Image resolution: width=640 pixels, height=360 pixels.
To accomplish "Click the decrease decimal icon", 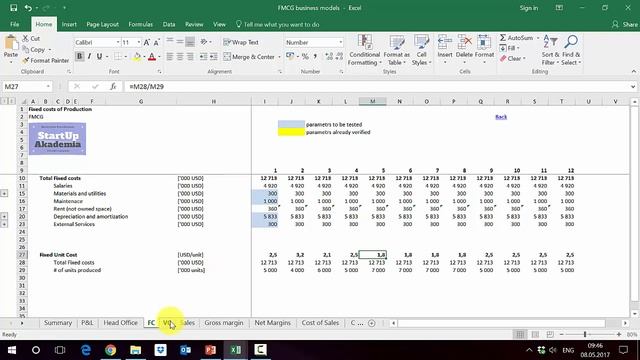I will [339, 57].
